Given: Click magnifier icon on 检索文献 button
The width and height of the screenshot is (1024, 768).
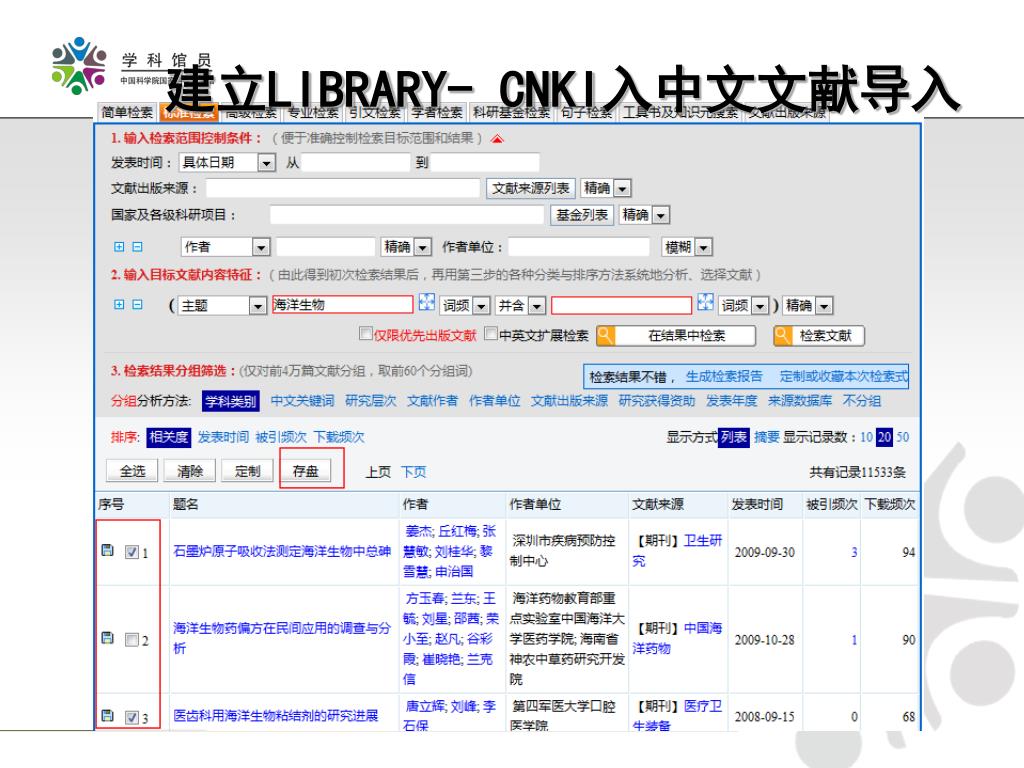Looking at the screenshot, I should tap(782, 336).
